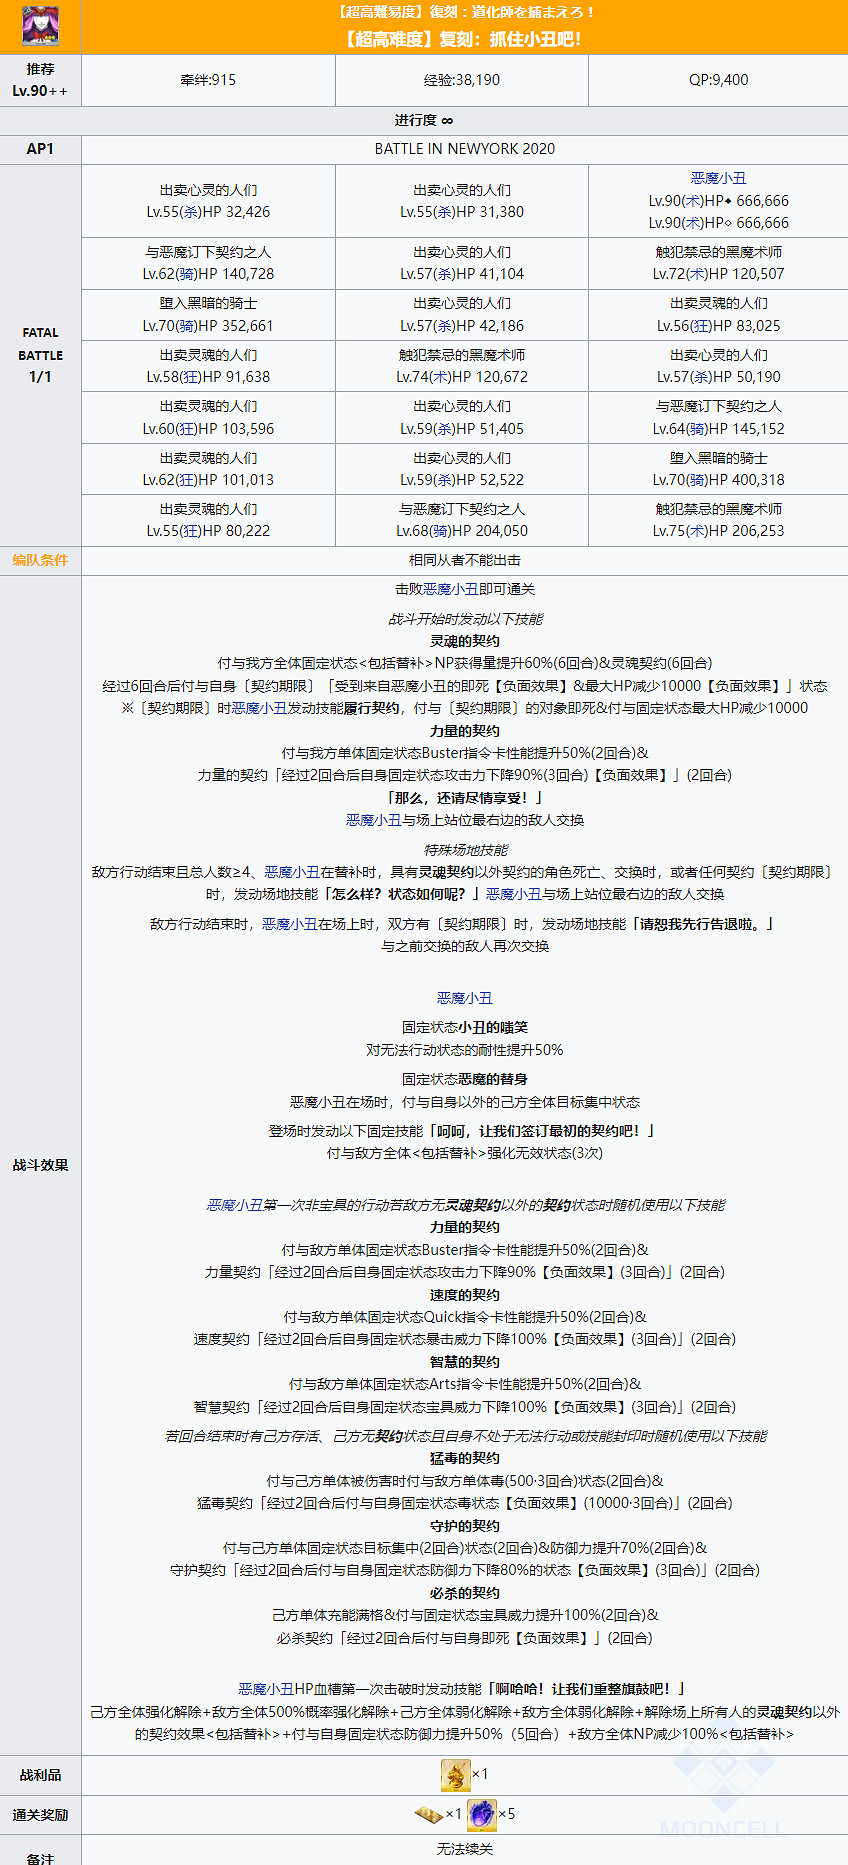
Task: Click the purple orb clear-reward icon
Action: (x=482, y=1814)
